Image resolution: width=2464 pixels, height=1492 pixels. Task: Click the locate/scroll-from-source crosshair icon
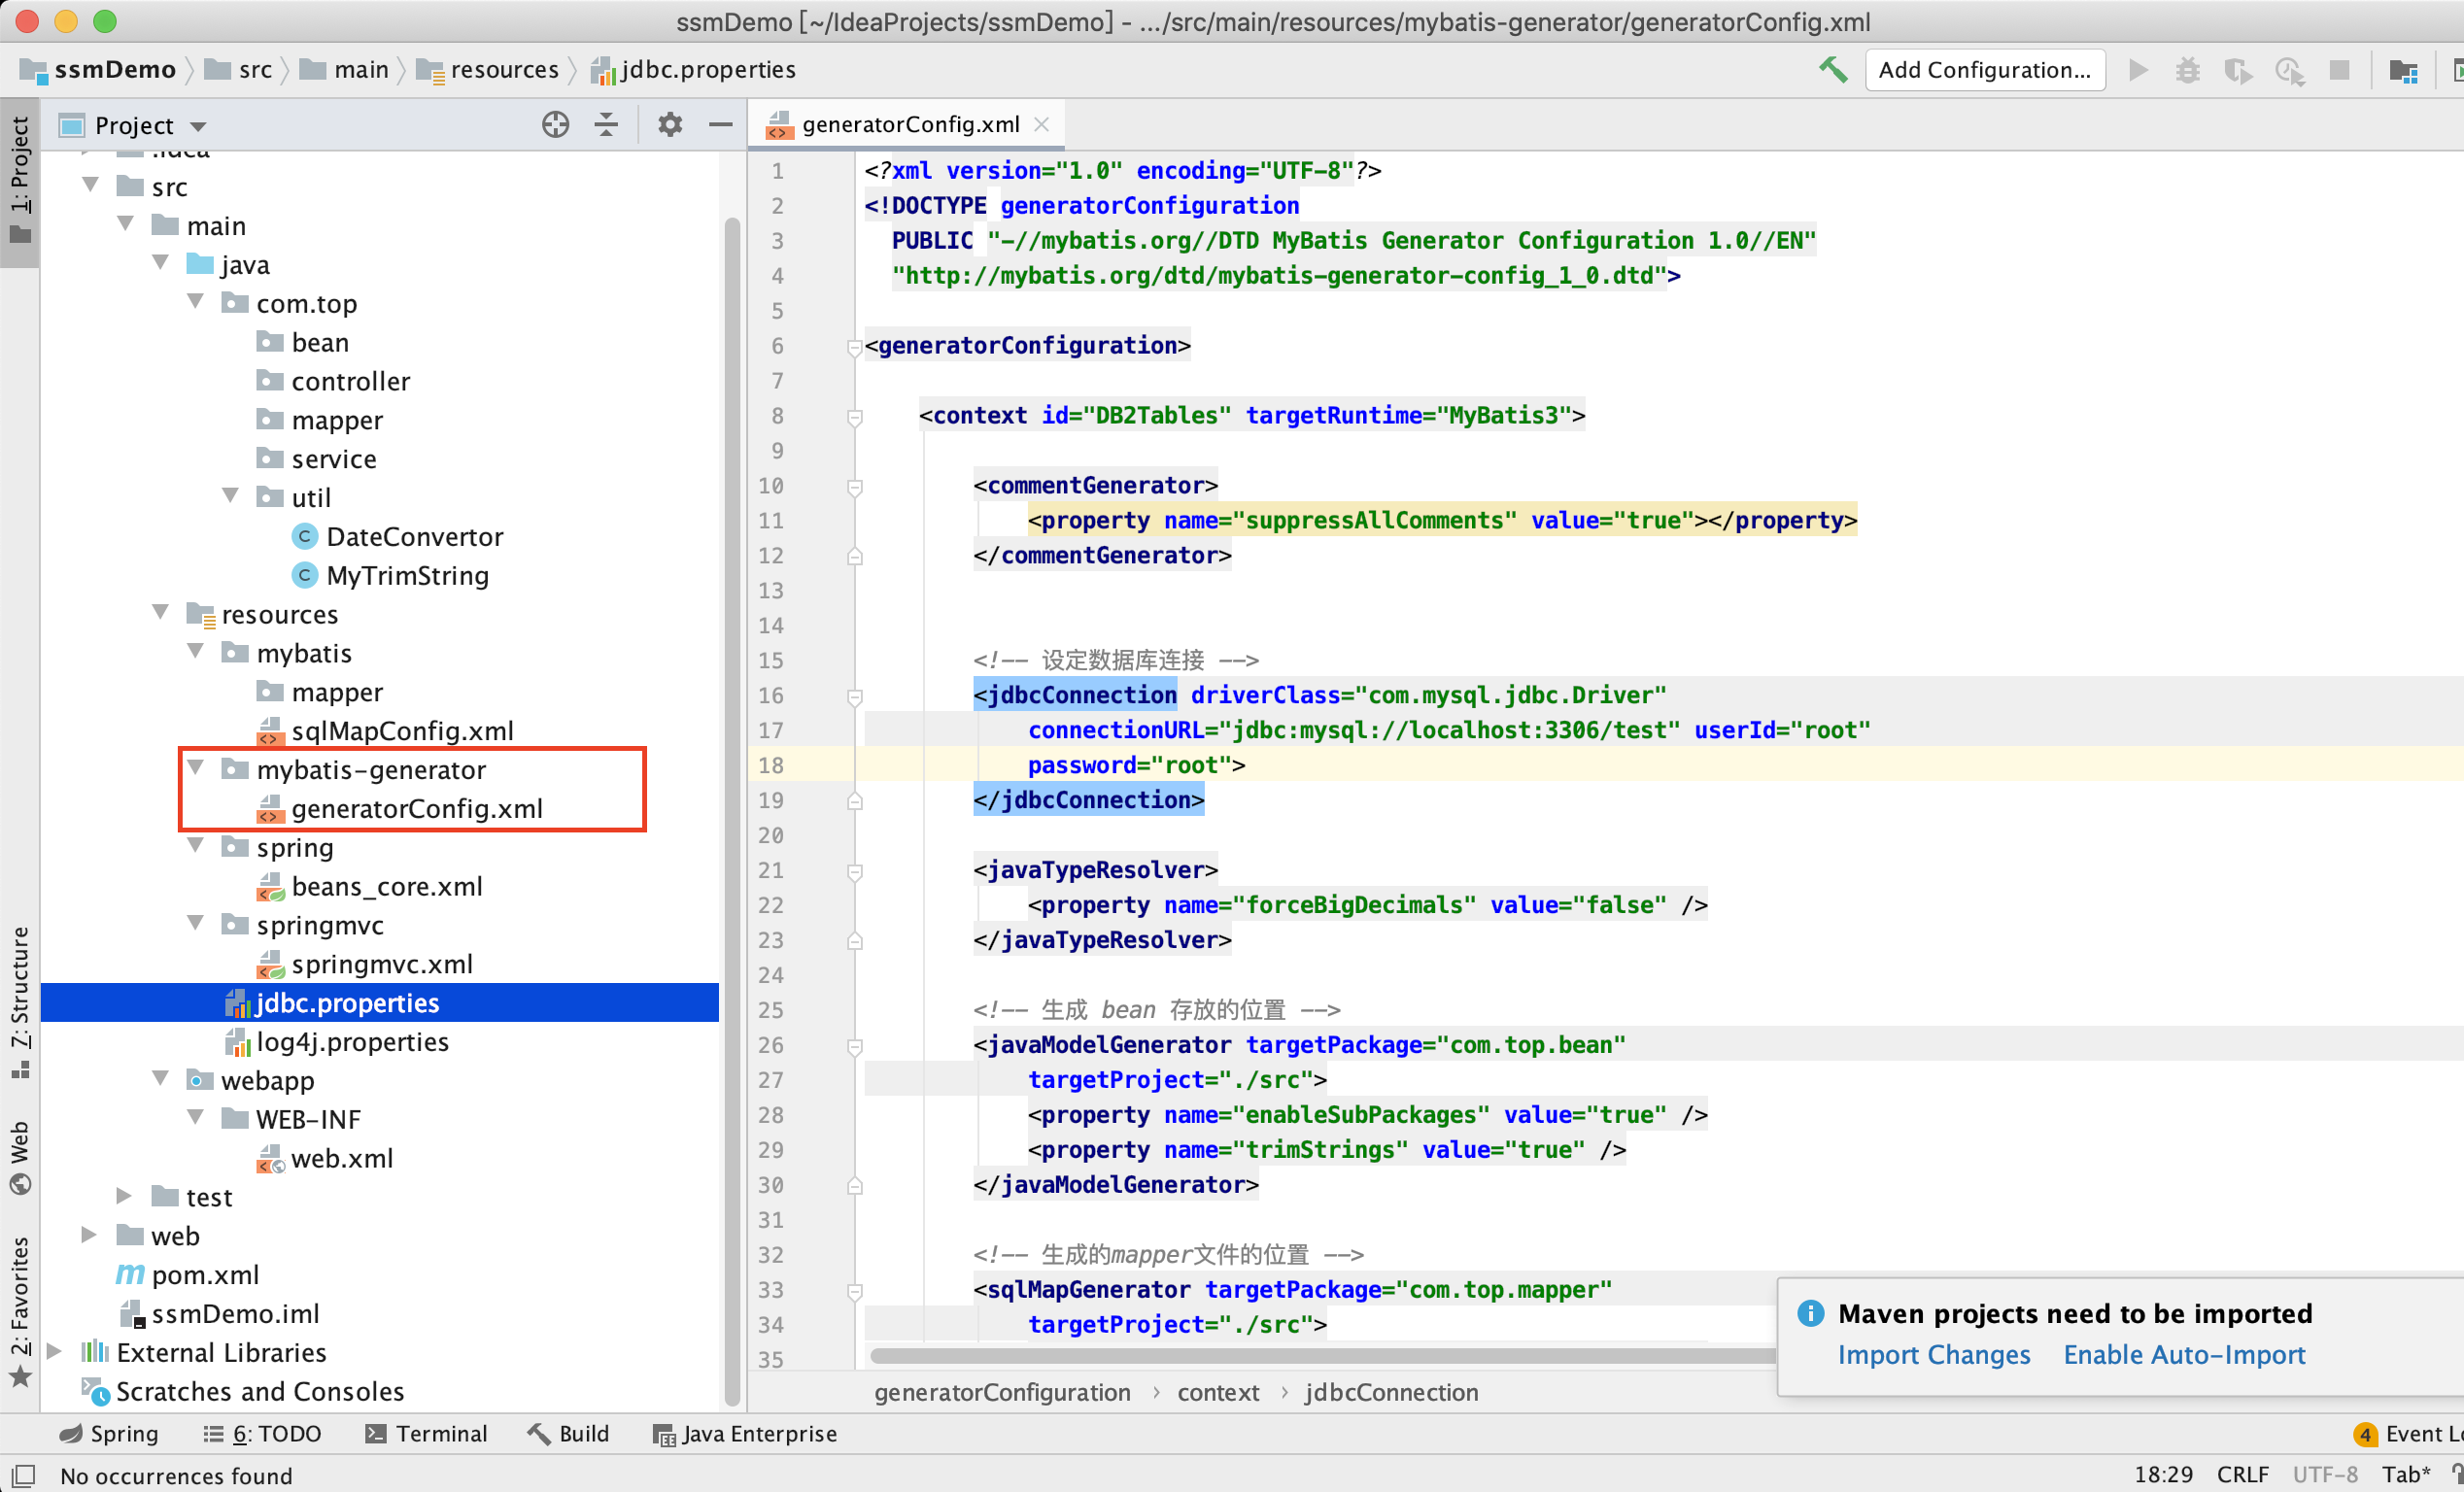pos(555,125)
